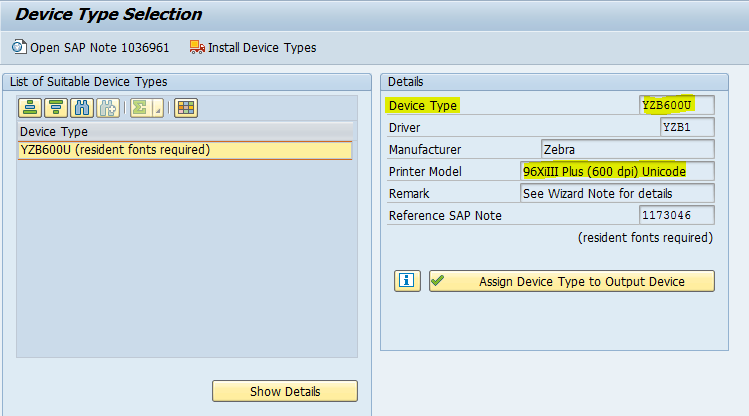The width and height of the screenshot is (749, 416).
Task: Click the Device Type Selection title
Action: point(109,14)
